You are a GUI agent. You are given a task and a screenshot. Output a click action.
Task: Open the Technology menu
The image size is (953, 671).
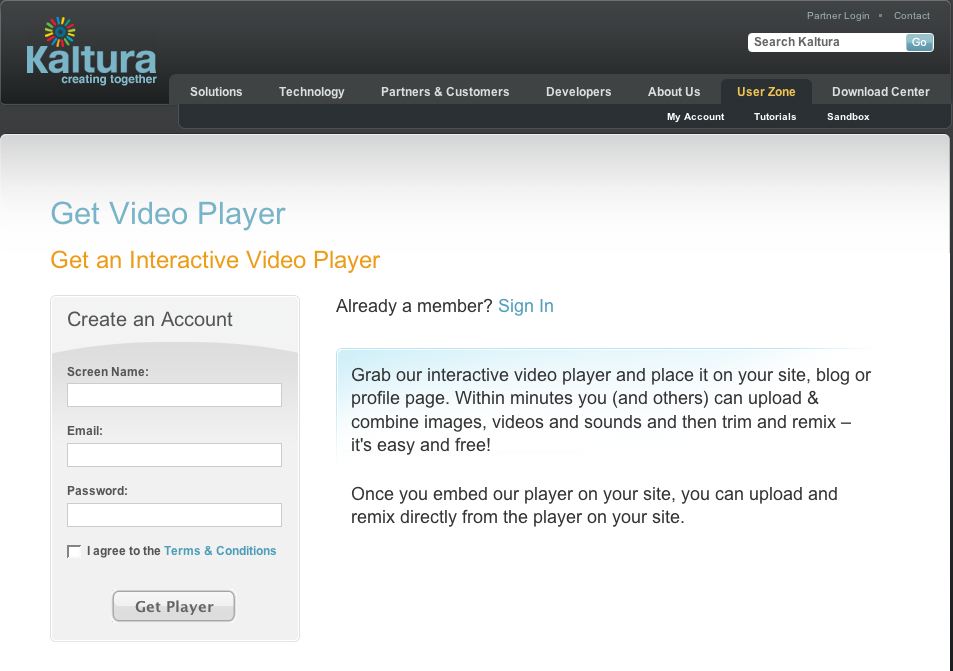pyautogui.click(x=311, y=92)
